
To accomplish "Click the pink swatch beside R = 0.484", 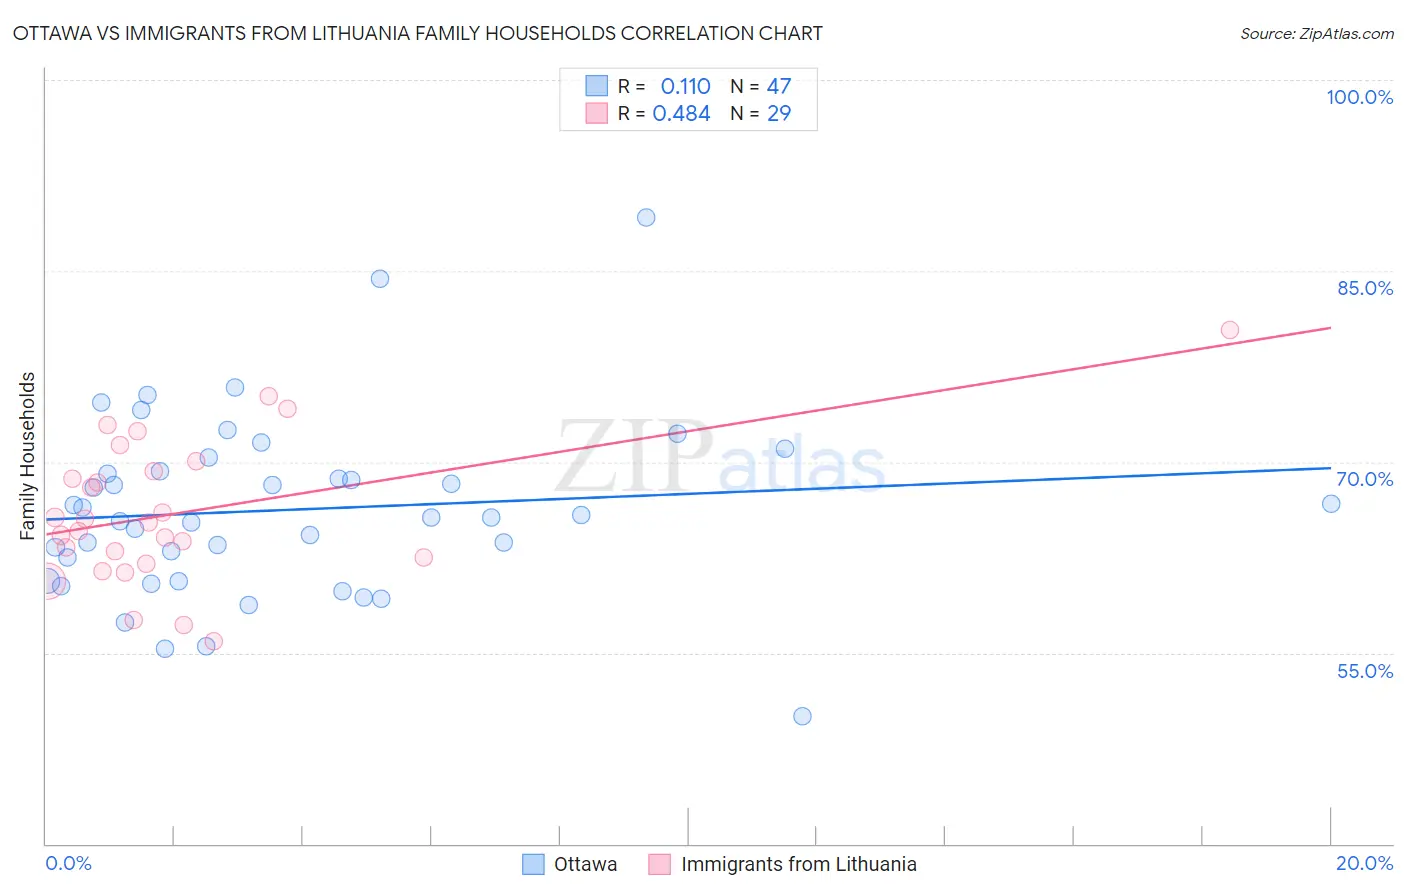I will tap(597, 113).
